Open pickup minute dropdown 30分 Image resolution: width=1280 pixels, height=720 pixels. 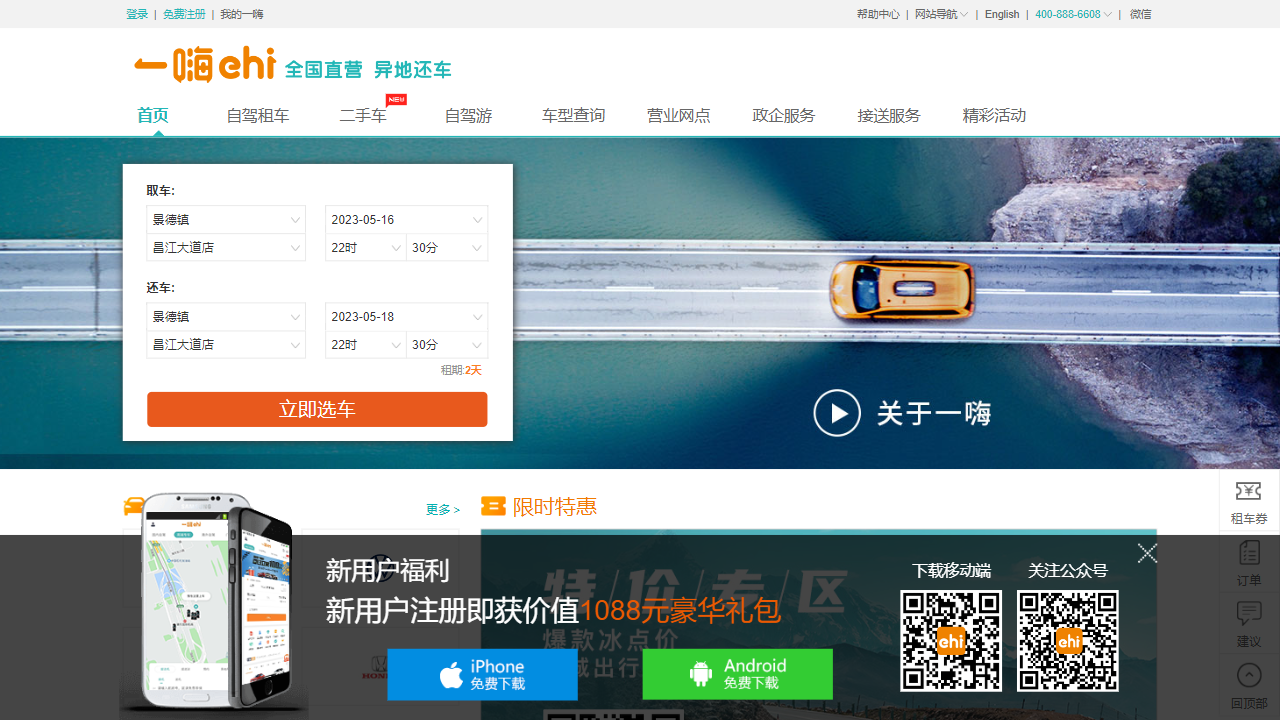coord(447,248)
